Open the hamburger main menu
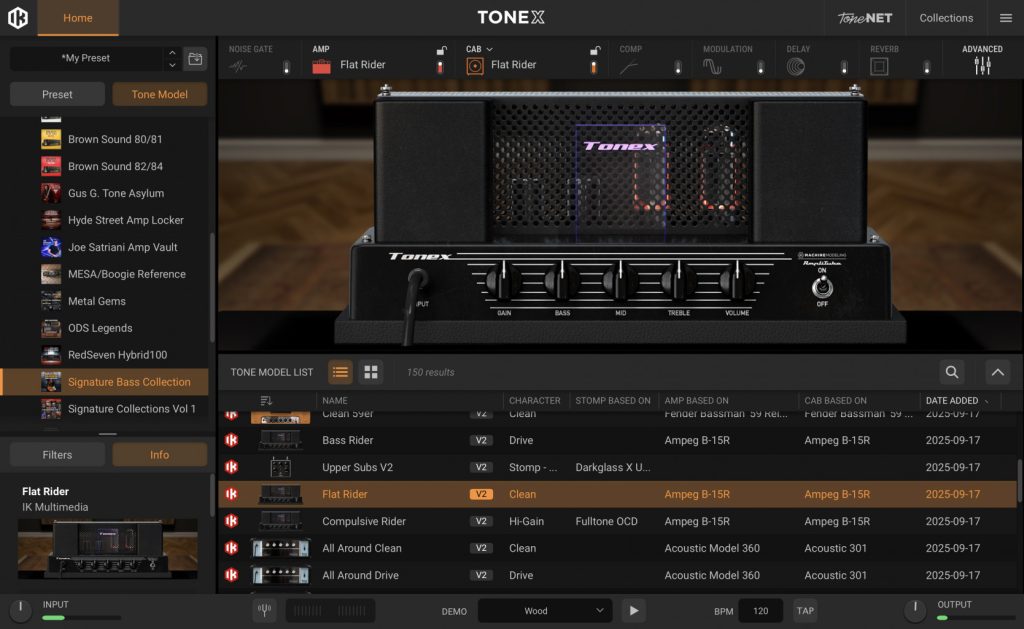 pos(1006,18)
